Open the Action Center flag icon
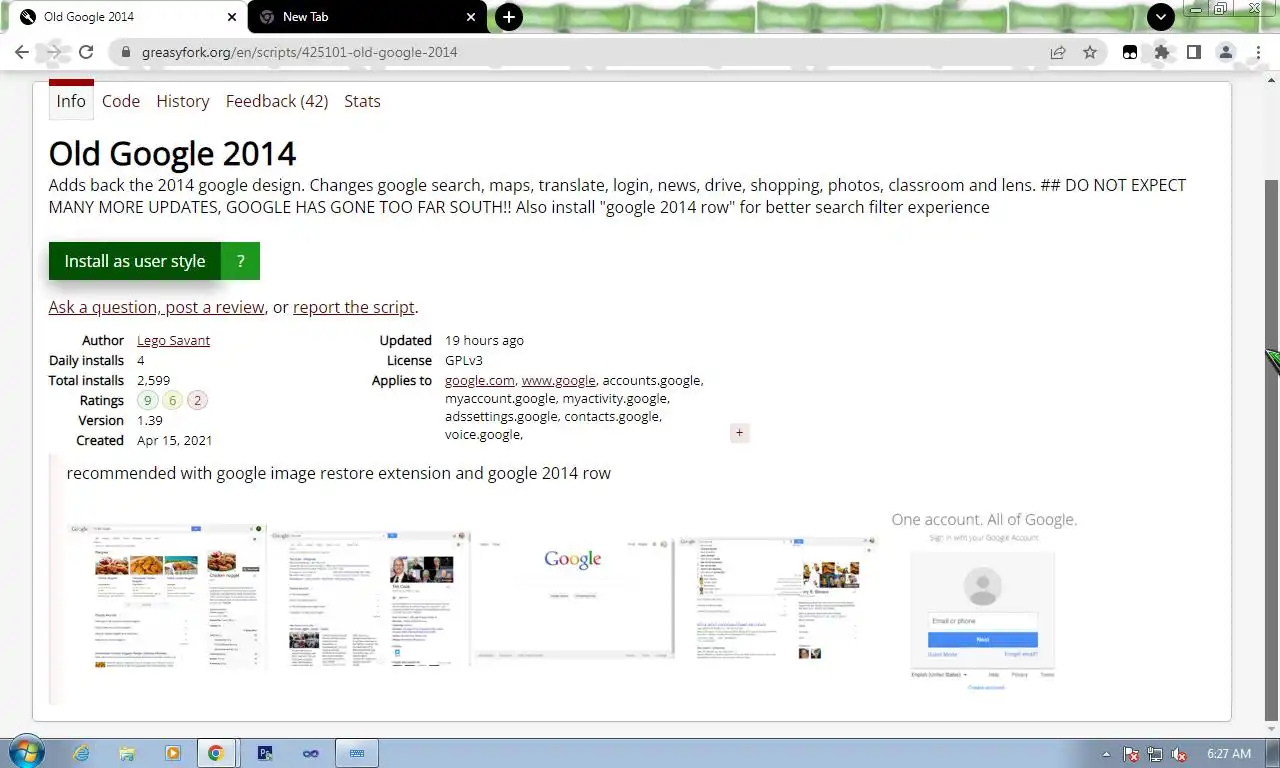1280x768 pixels. point(1132,754)
